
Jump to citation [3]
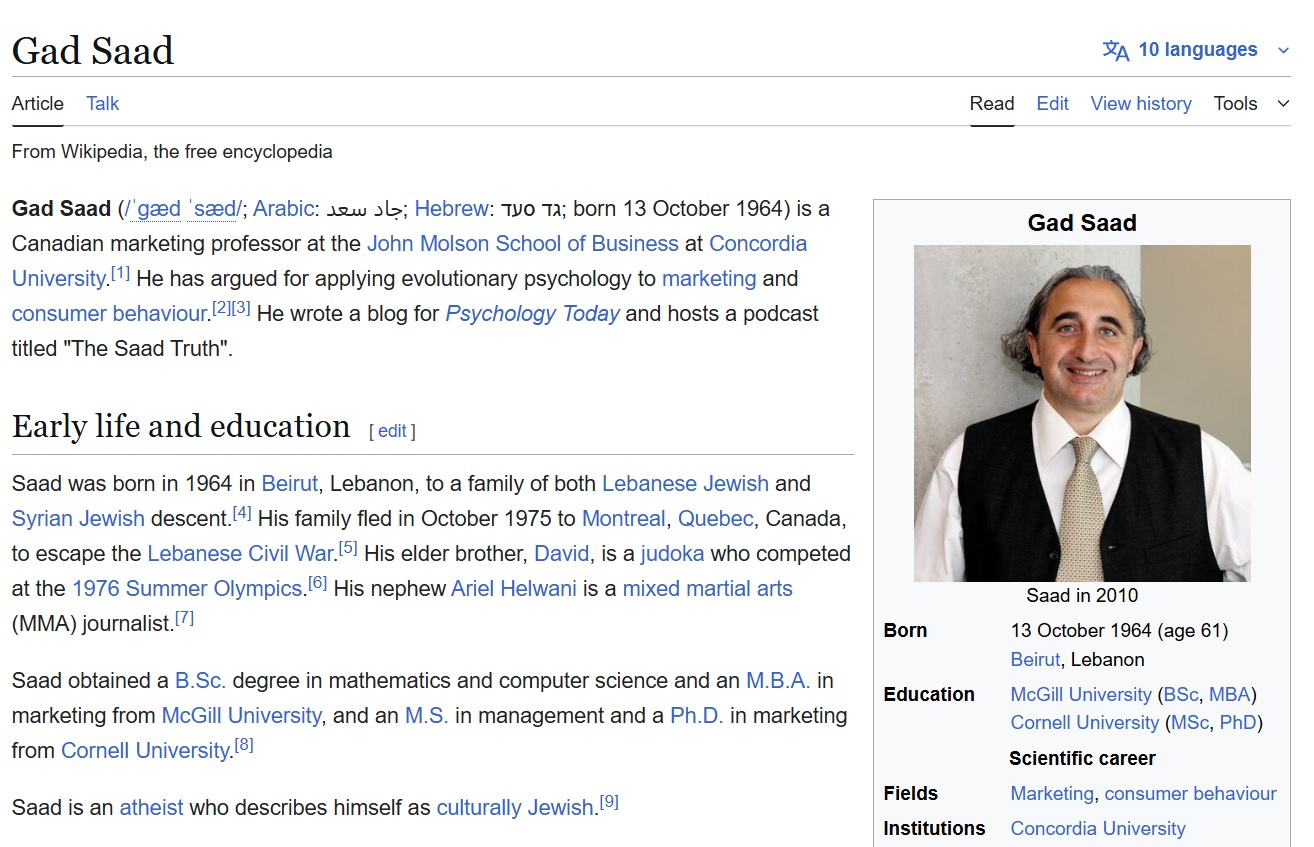(241, 307)
